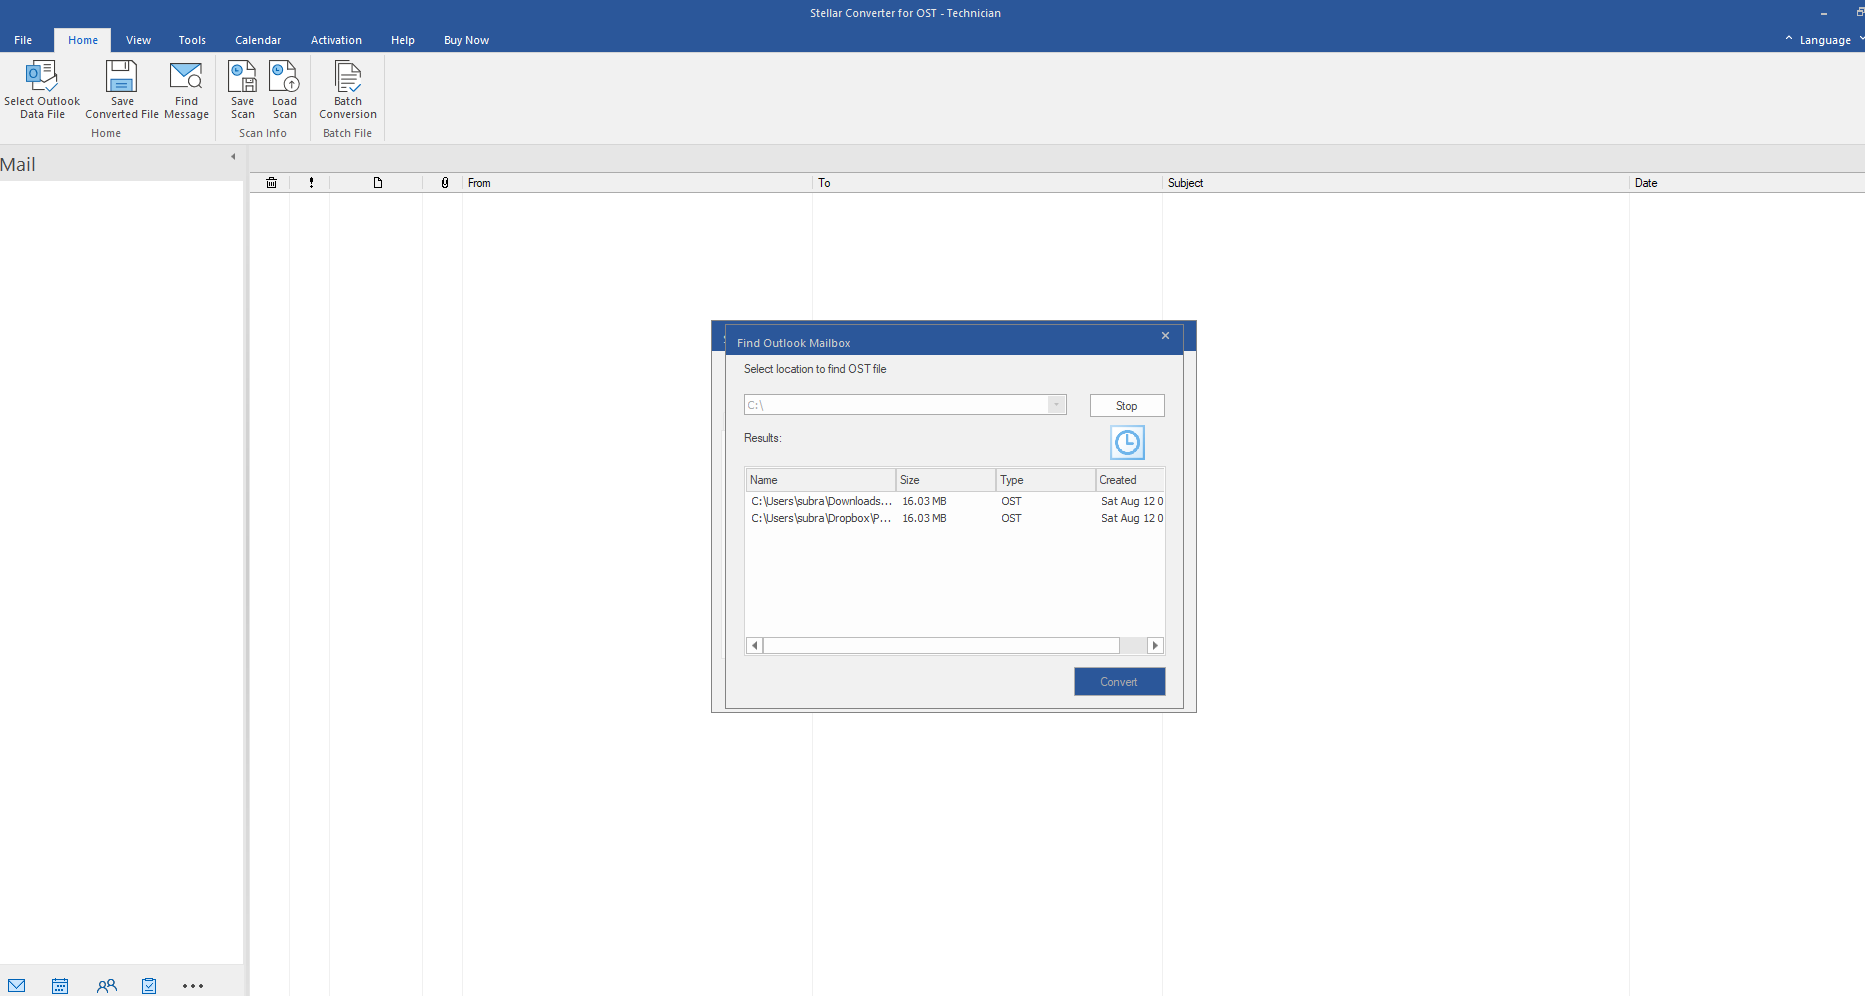Switch to Mail view icon in bottom bar

(17, 986)
